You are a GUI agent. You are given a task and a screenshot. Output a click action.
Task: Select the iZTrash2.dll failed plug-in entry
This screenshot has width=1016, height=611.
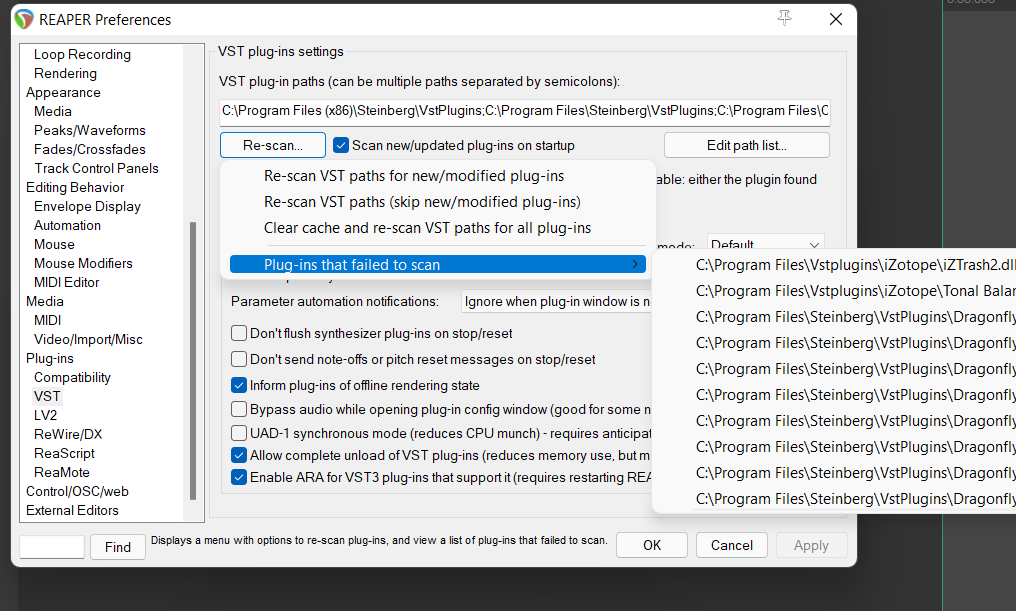point(855,265)
